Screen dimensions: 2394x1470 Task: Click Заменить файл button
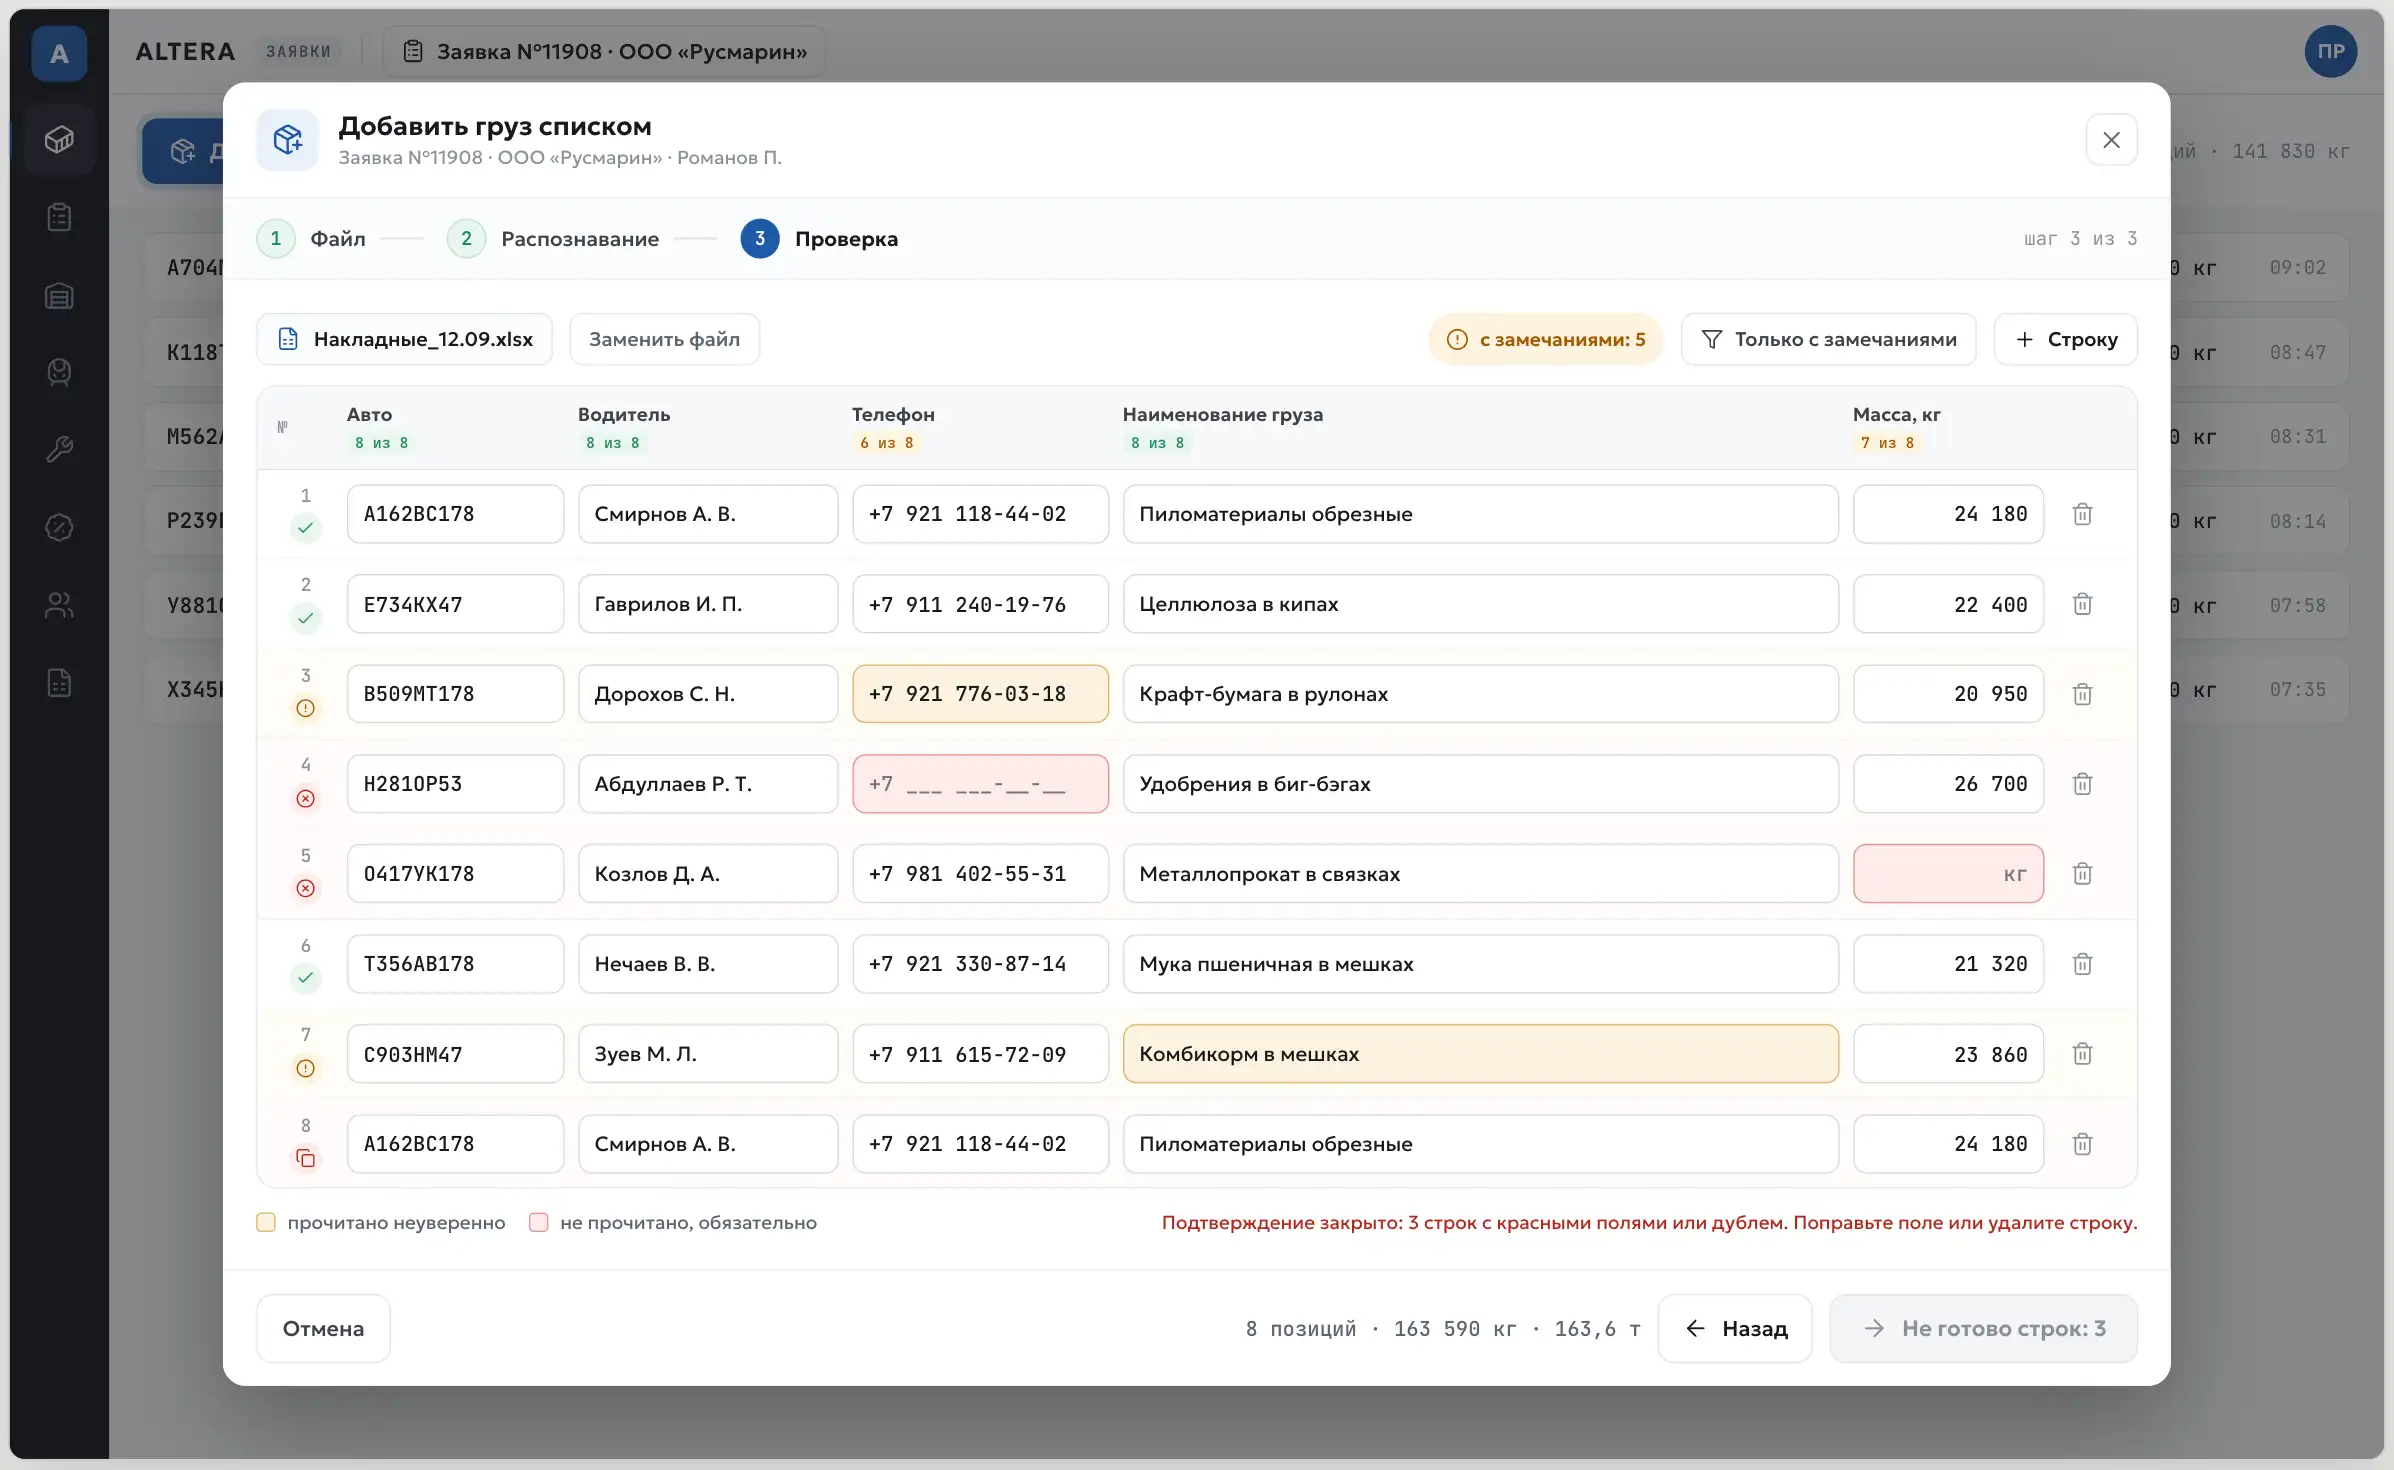point(664,339)
